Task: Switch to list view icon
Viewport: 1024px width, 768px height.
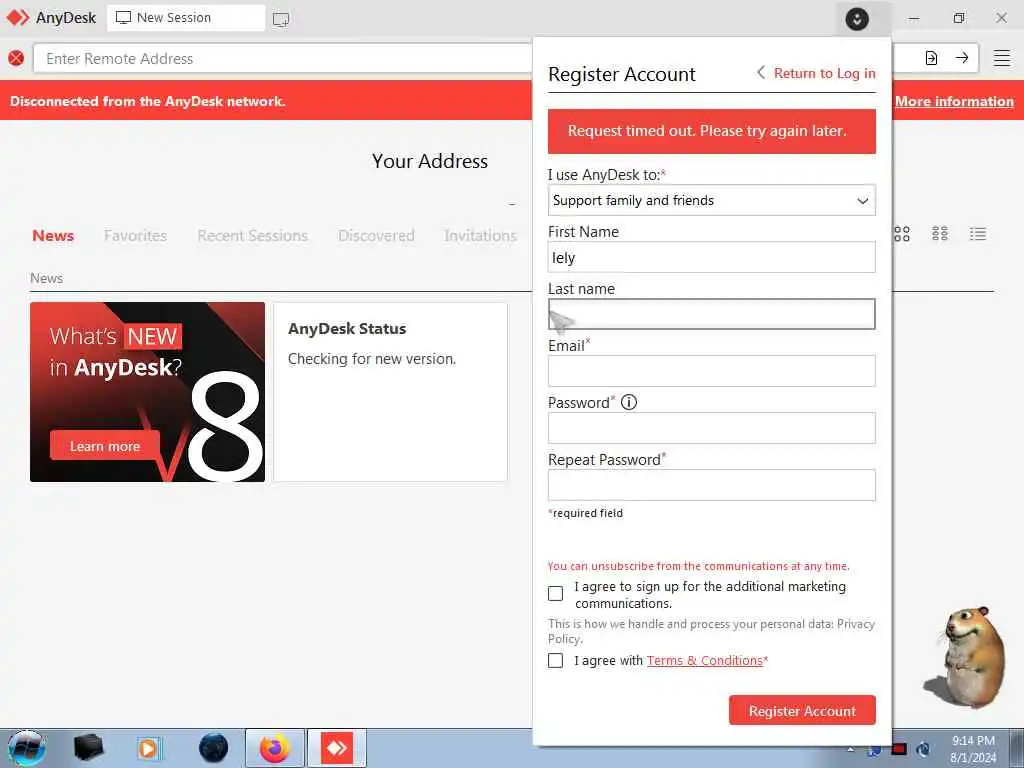Action: tap(978, 234)
